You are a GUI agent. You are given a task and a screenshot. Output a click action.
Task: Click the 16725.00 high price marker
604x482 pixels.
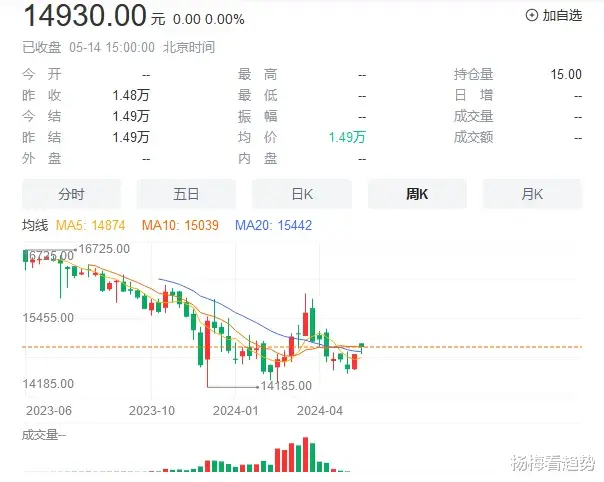coord(104,249)
